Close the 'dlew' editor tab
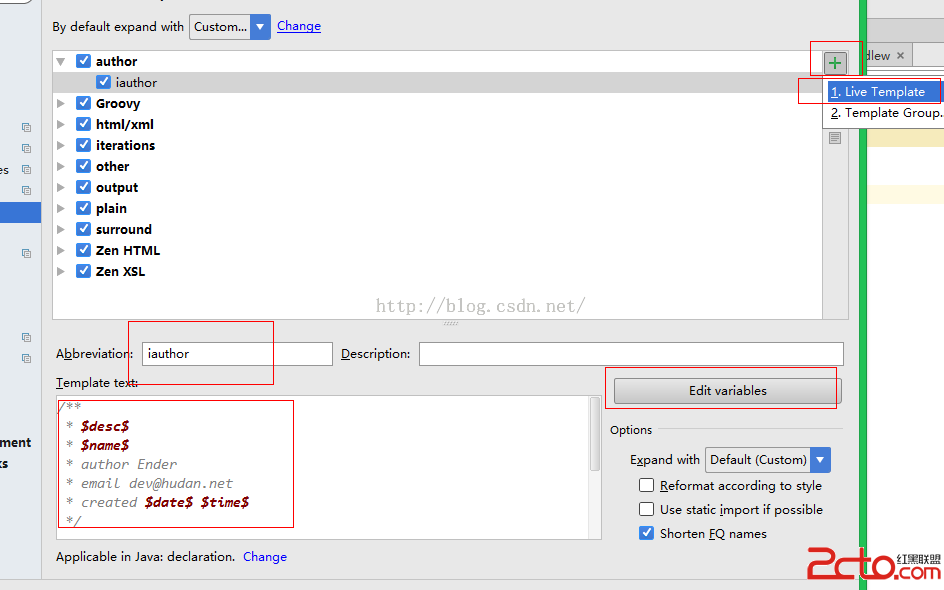The width and height of the screenshot is (944, 590). pos(901,55)
